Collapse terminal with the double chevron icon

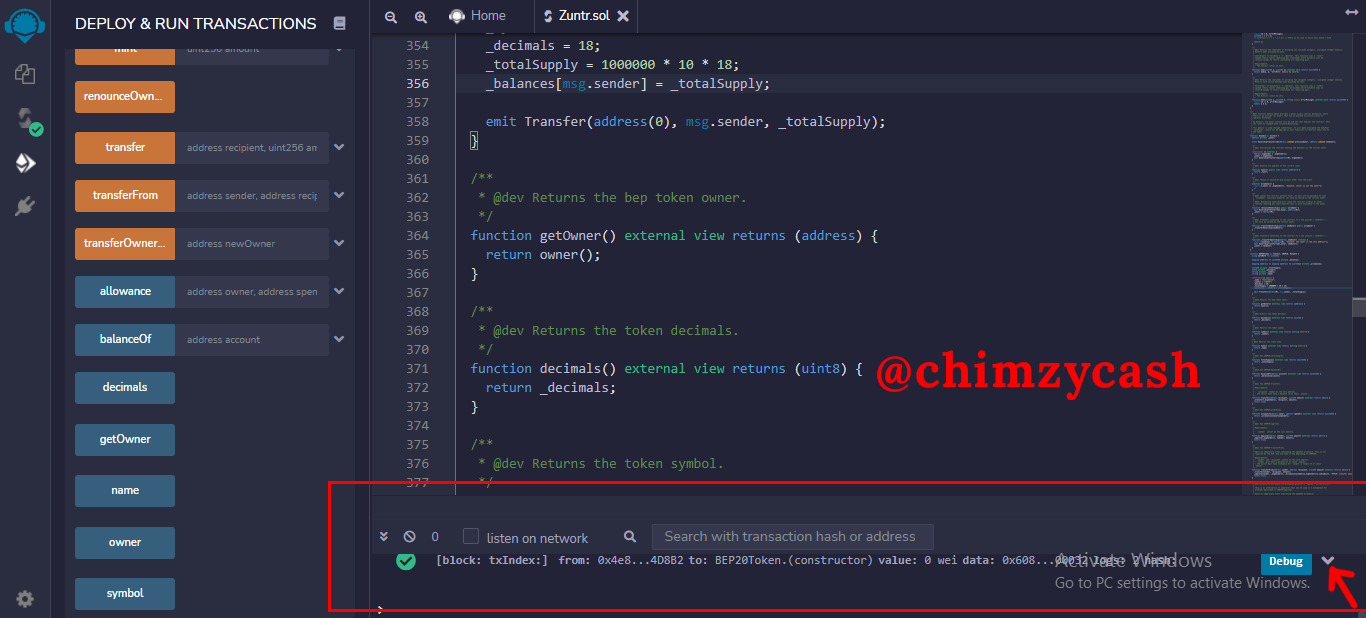click(383, 537)
